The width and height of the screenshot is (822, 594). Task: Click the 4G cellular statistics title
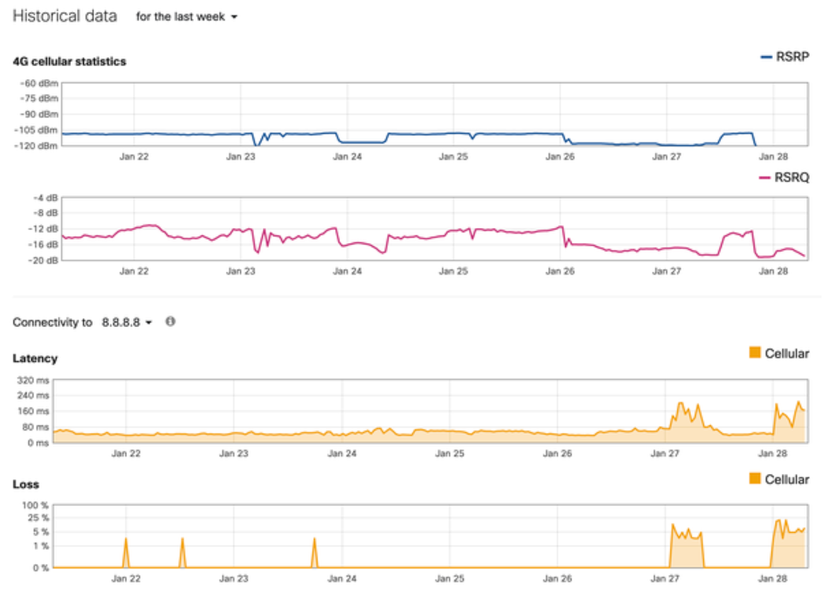69,61
